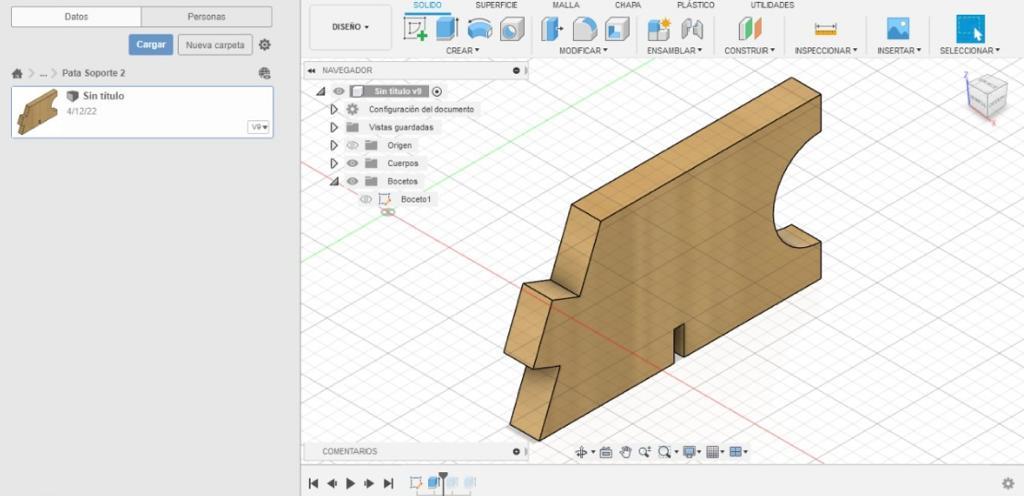Switch to the Personas tab
This screenshot has width=1024, height=496.
[206, 17]
